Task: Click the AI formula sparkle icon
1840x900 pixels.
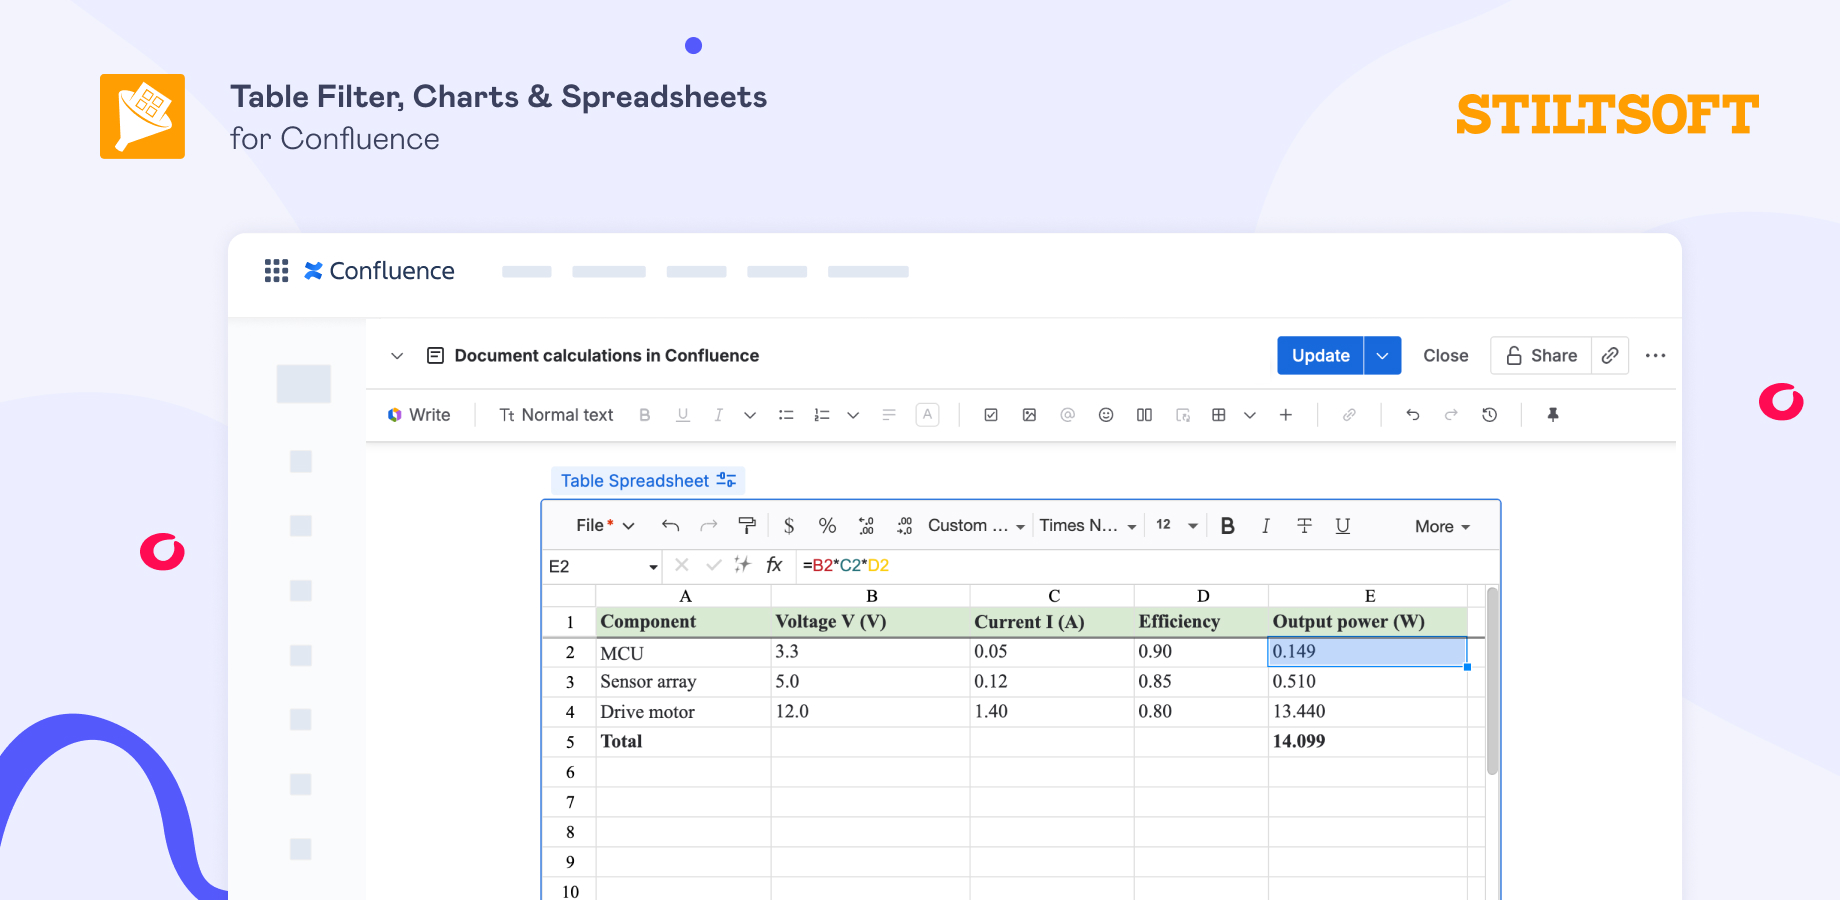Action: pos(742,565)
